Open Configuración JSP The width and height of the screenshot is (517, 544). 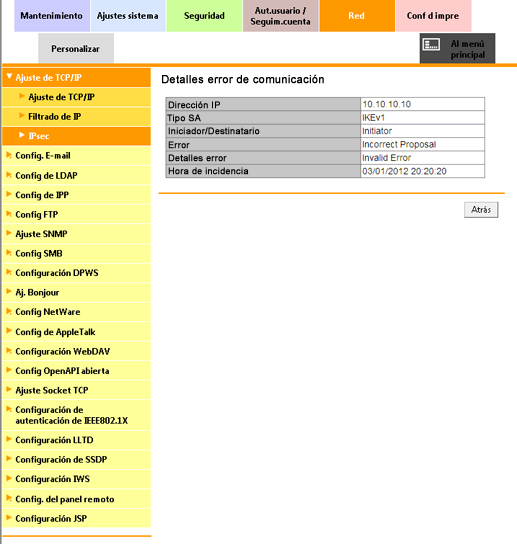pos(76,518)
